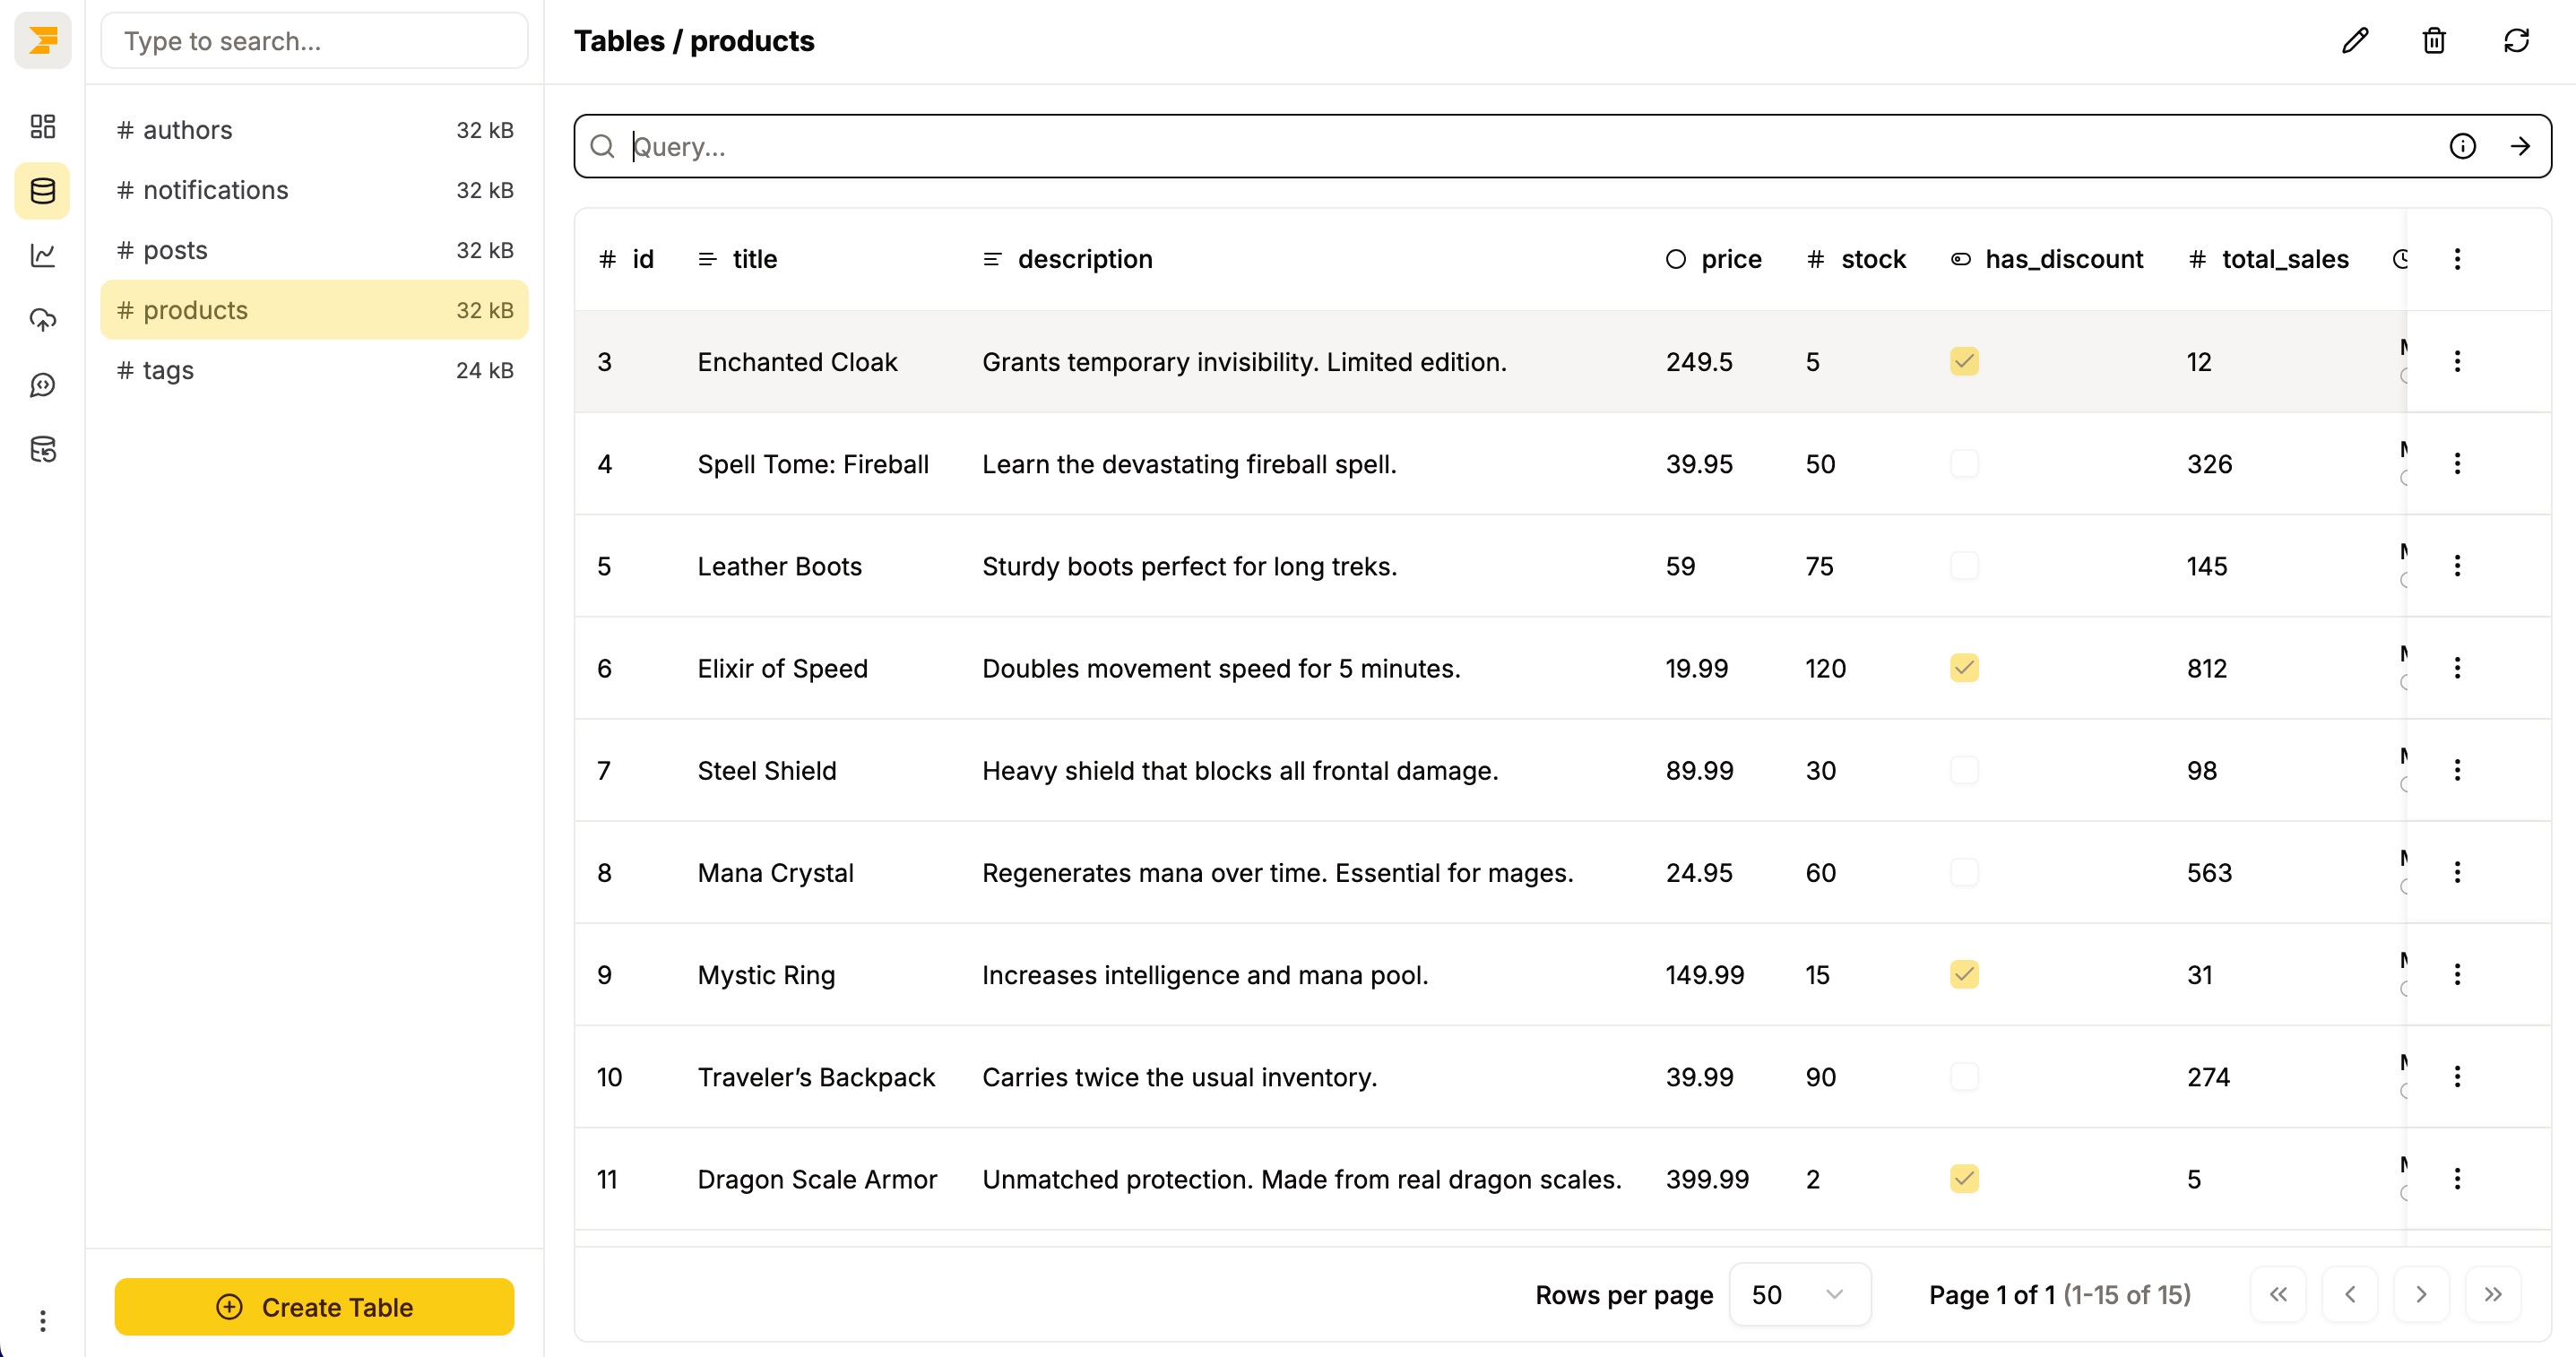Viewport: 2576px width, 1357px height.
Task: Click the trash delete table icon
Action: coord(2434,41)
